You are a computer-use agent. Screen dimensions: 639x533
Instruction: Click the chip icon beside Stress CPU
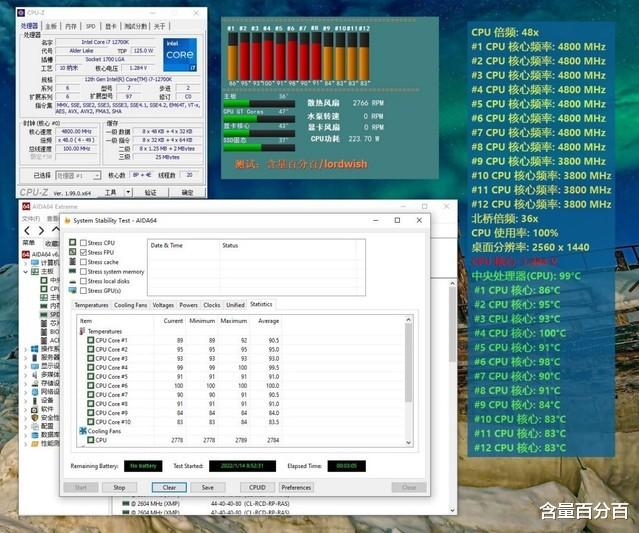click(73, 242)
